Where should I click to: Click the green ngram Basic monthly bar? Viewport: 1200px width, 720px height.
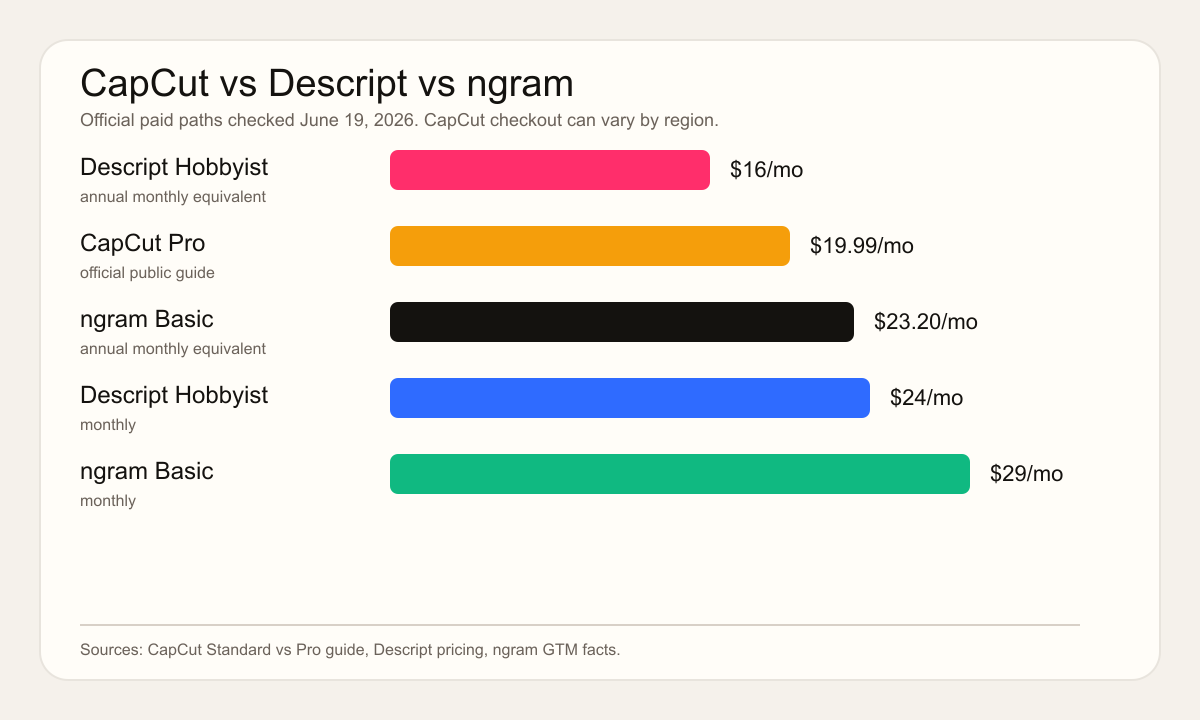tap(680, 474)
